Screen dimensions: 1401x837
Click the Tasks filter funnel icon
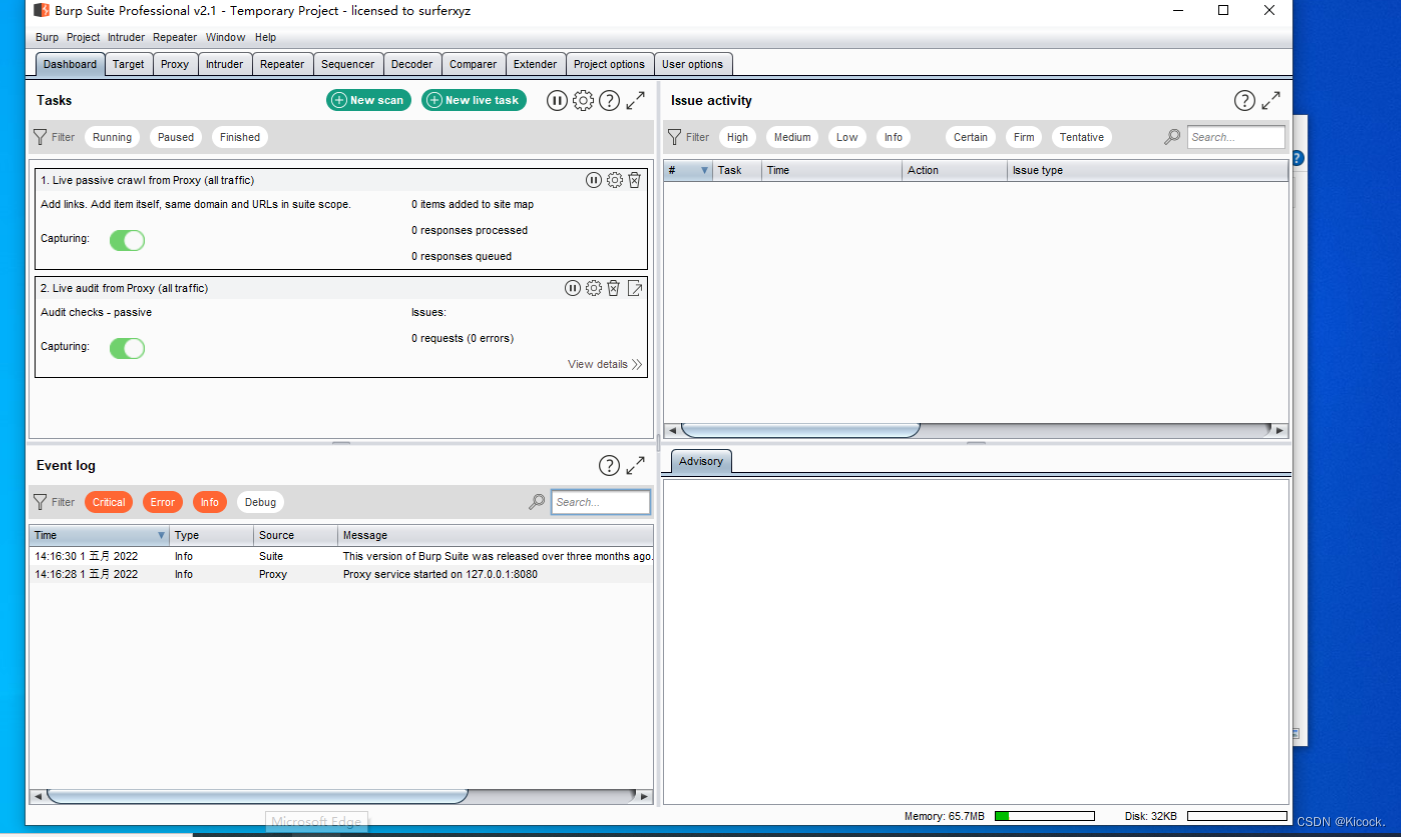pyautogui.click(x=40, y=137)
